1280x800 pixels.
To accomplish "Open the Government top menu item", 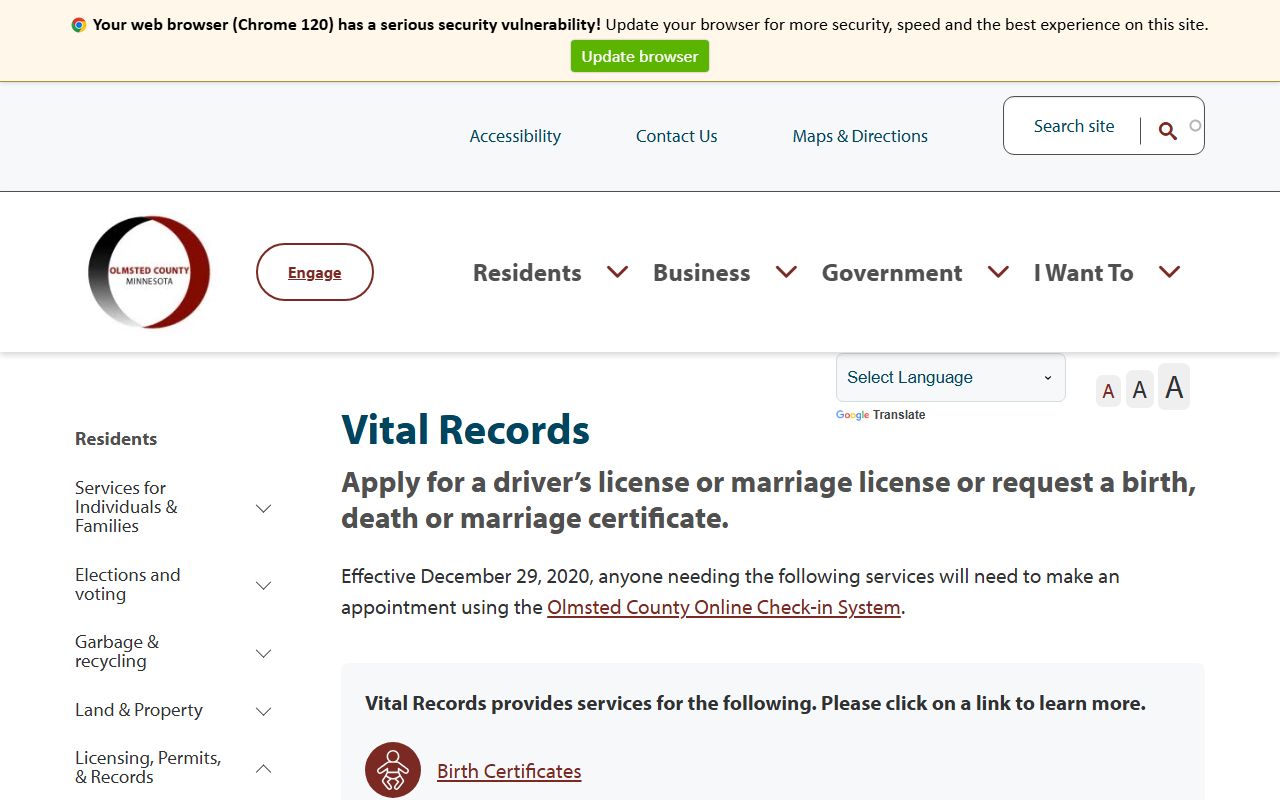I will tap(892, 272).
